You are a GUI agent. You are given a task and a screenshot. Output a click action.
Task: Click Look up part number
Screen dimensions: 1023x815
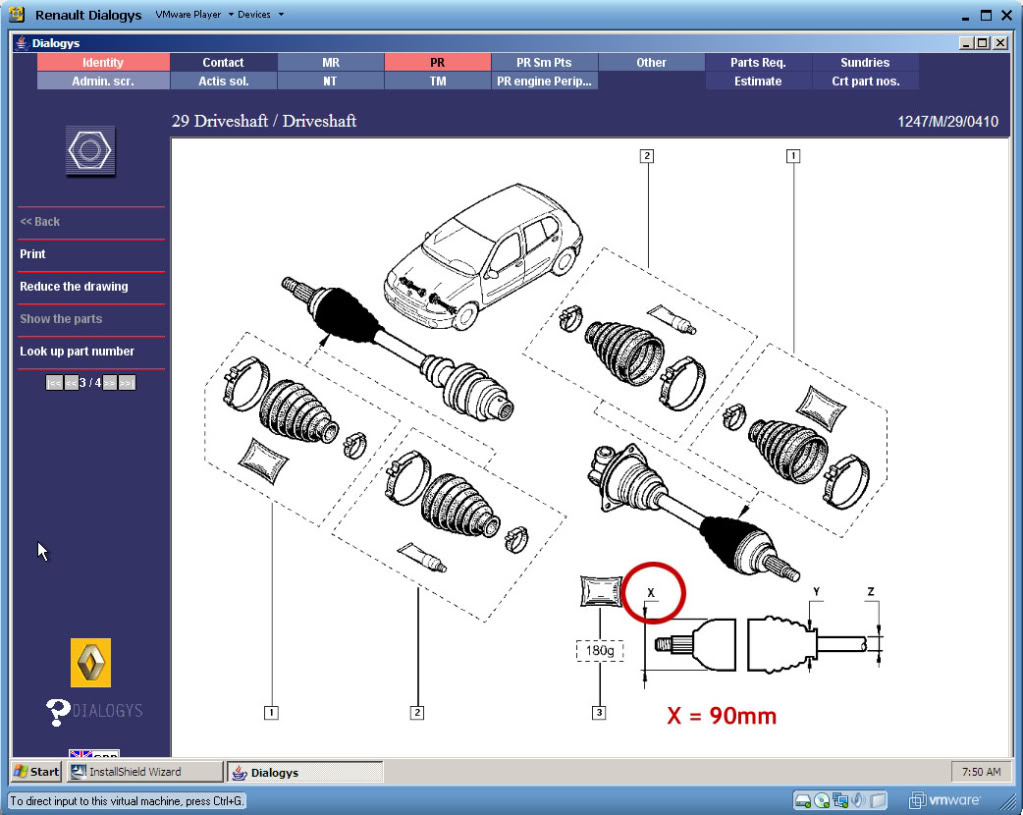click(x=77, y=351)
